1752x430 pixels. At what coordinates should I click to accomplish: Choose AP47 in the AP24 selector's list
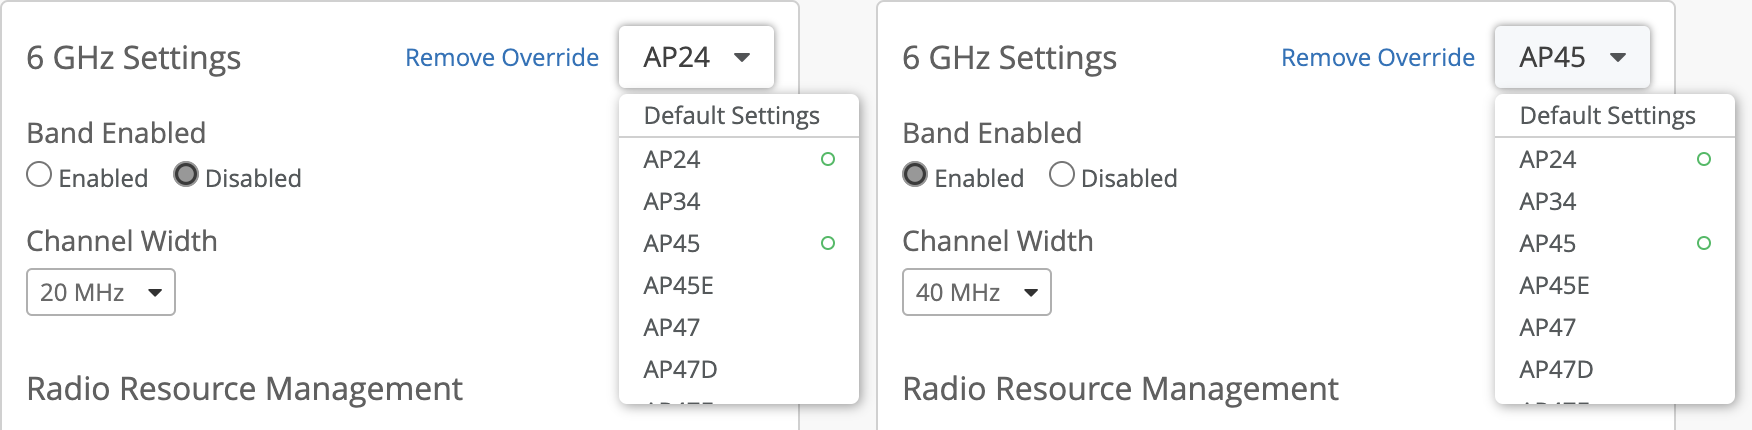pyautogui.click(x=672, y=327)
